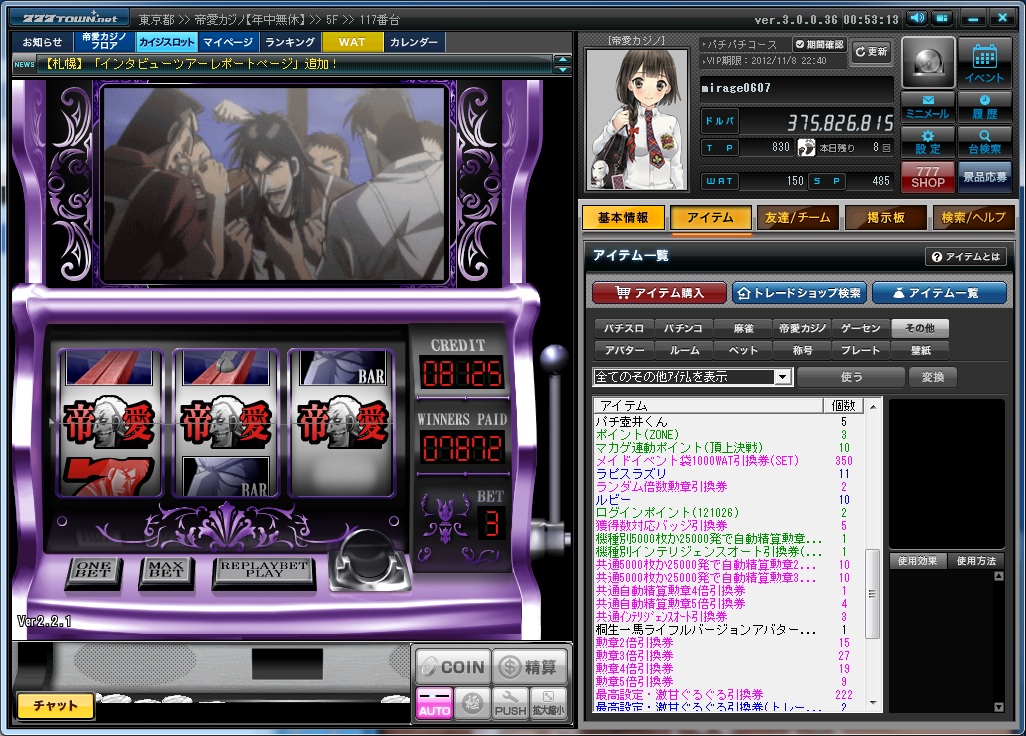This screenshot has height=736, width=1026.
Task: Select 帝愛カジノ item category
Action: [802, 328]
